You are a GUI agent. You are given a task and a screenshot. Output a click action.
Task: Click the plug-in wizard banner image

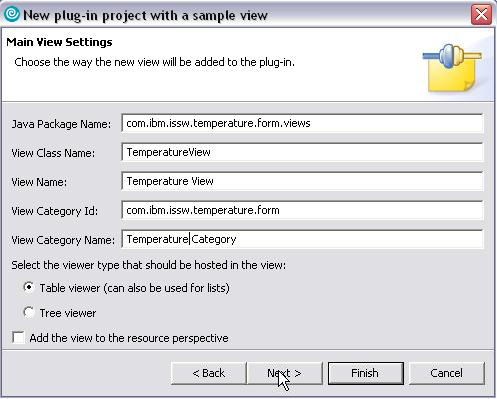[x=452, y=68]
